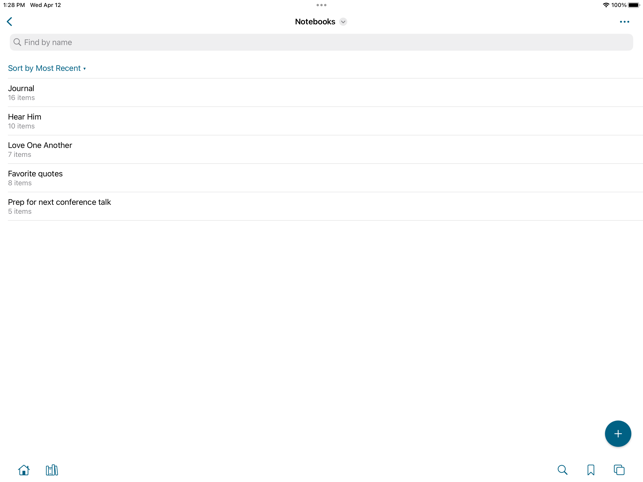Tap the battery indicator in status bar
Screen dimensions: 643x482
(633, 5)
